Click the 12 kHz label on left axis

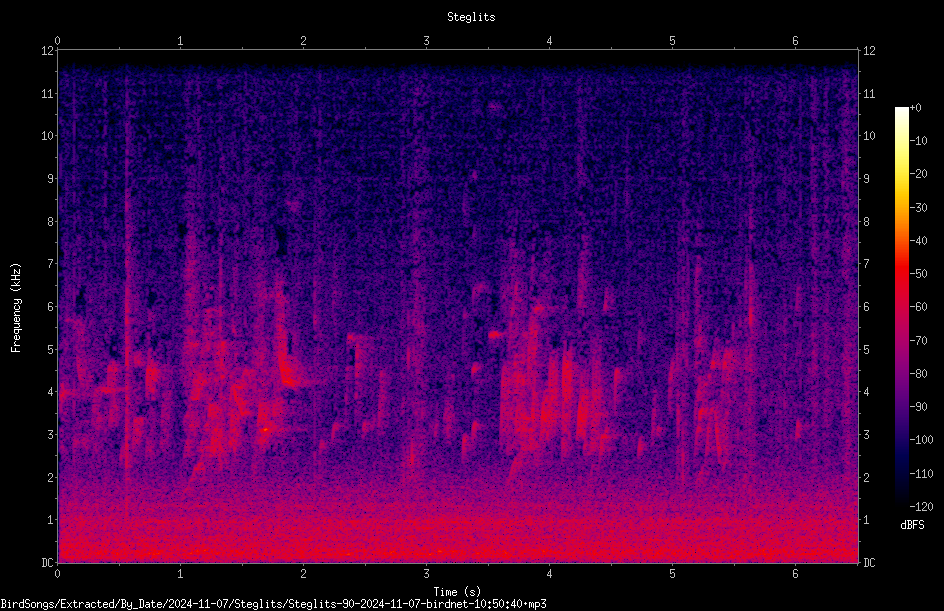pyautogui.click(x=48, y=51)
